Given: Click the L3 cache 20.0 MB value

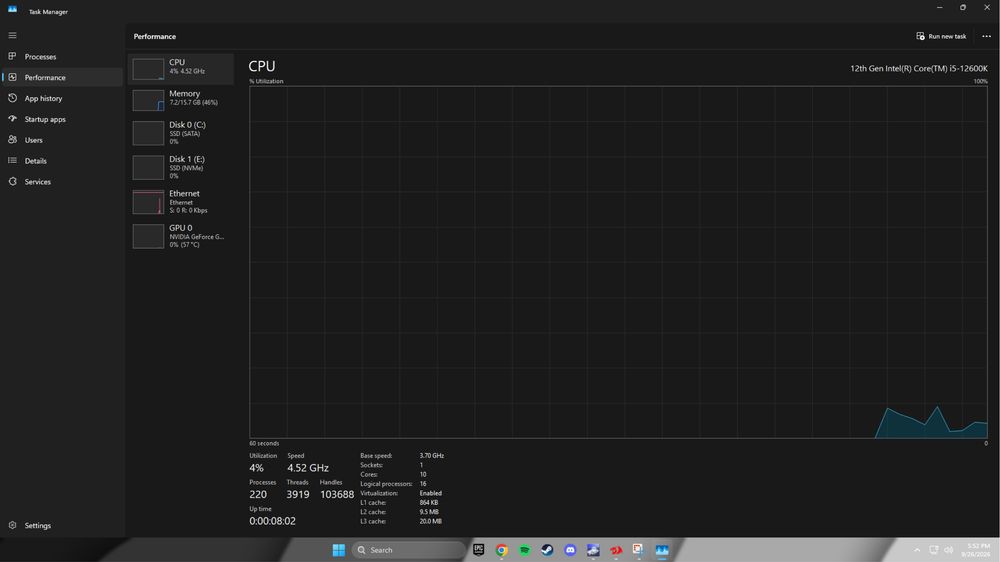Looking at the screenshot, I should tap(430, 521).
